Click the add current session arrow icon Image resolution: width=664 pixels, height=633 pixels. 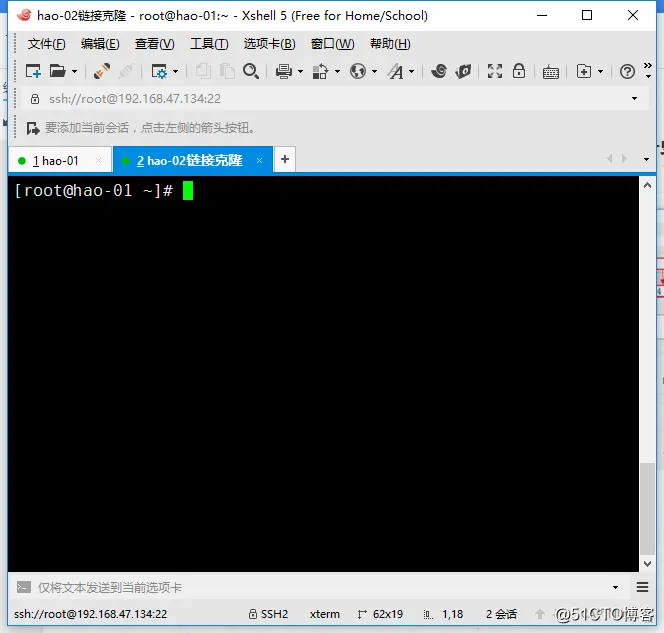[33, 128]
